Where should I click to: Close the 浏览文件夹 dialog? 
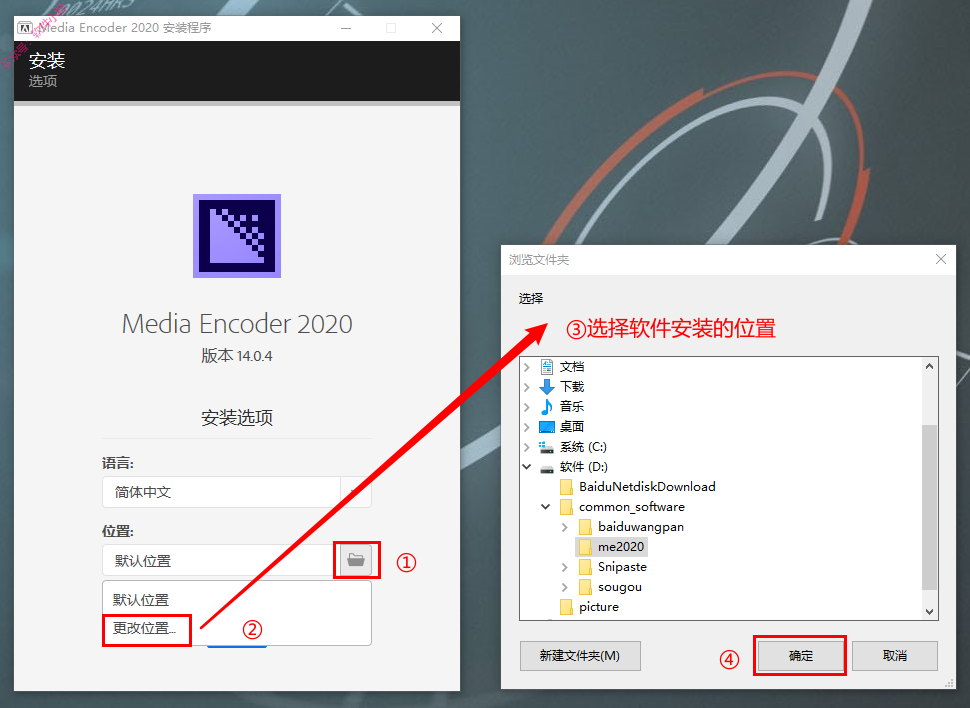coord(940,259)
